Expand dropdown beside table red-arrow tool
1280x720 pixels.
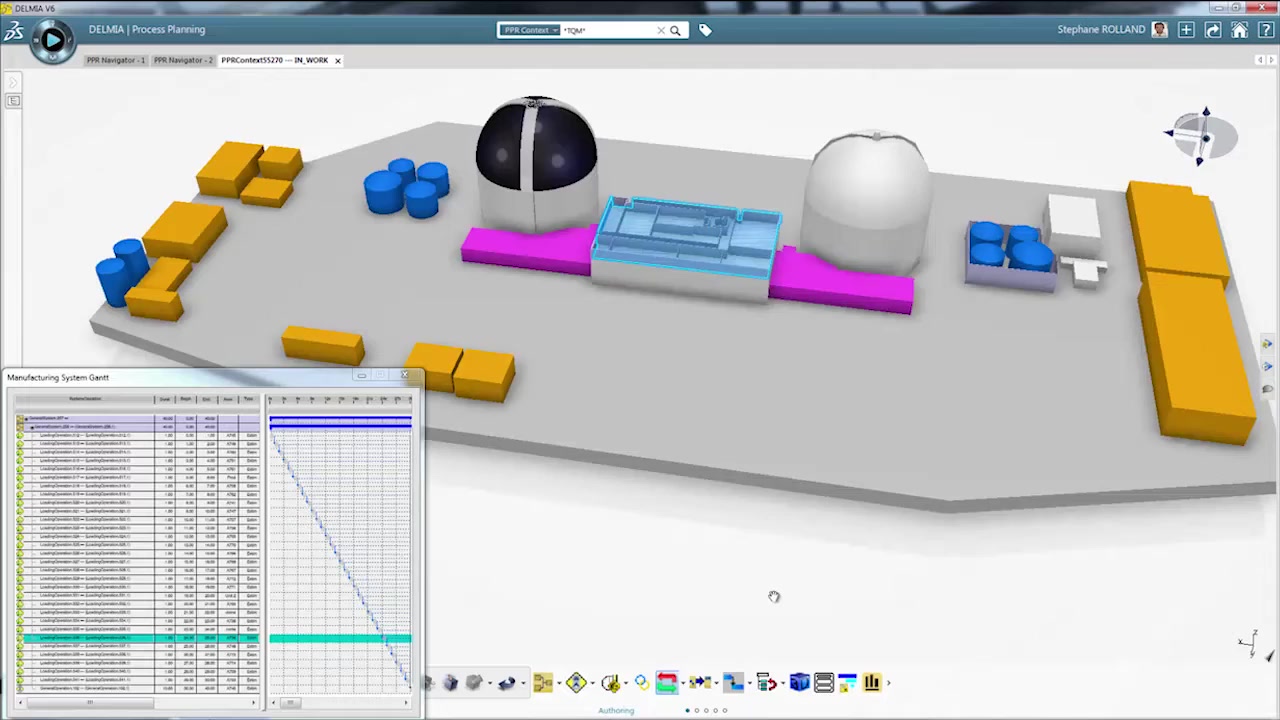783,684
